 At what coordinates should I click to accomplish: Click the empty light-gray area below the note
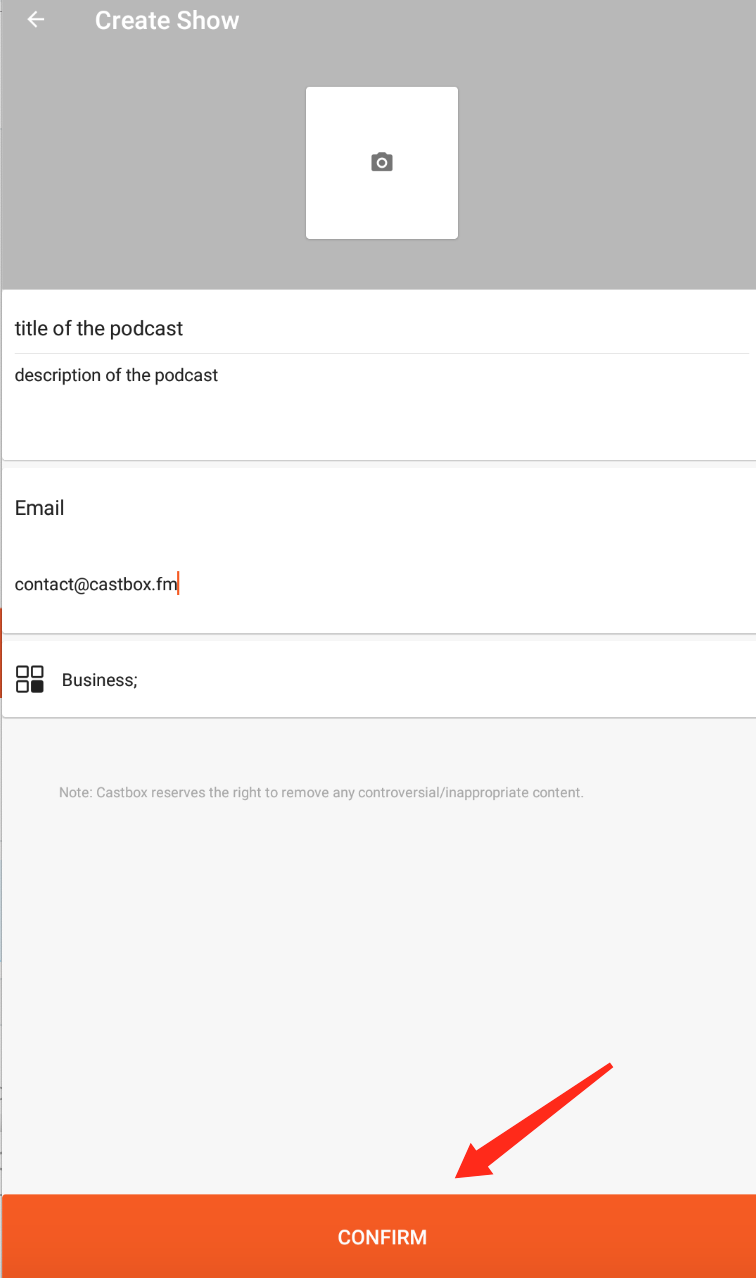pyautogui.click(x=300, y=950)
